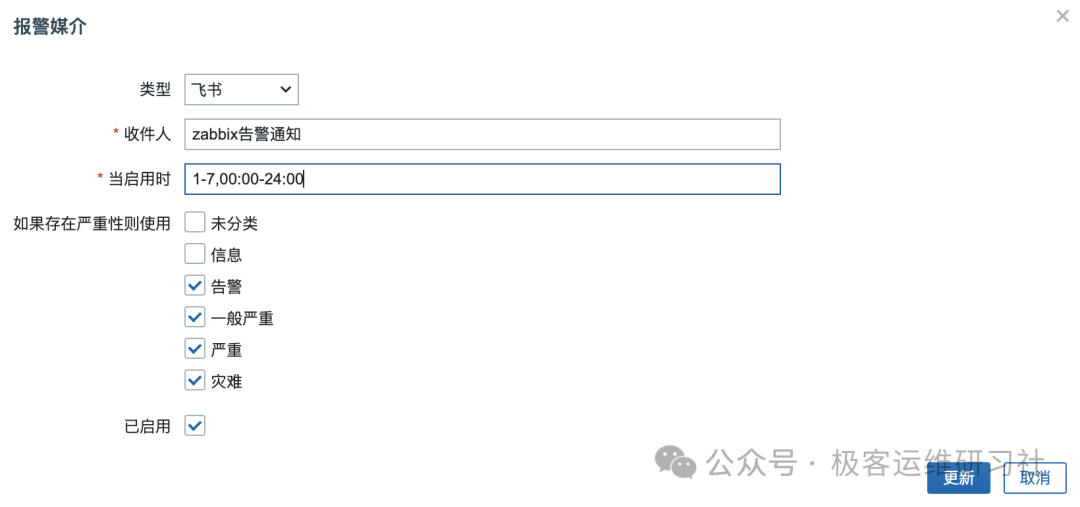This screenshot has width=1080, height=507.
Task: Click the 类型 field label
Action: (x=155, y=90)
